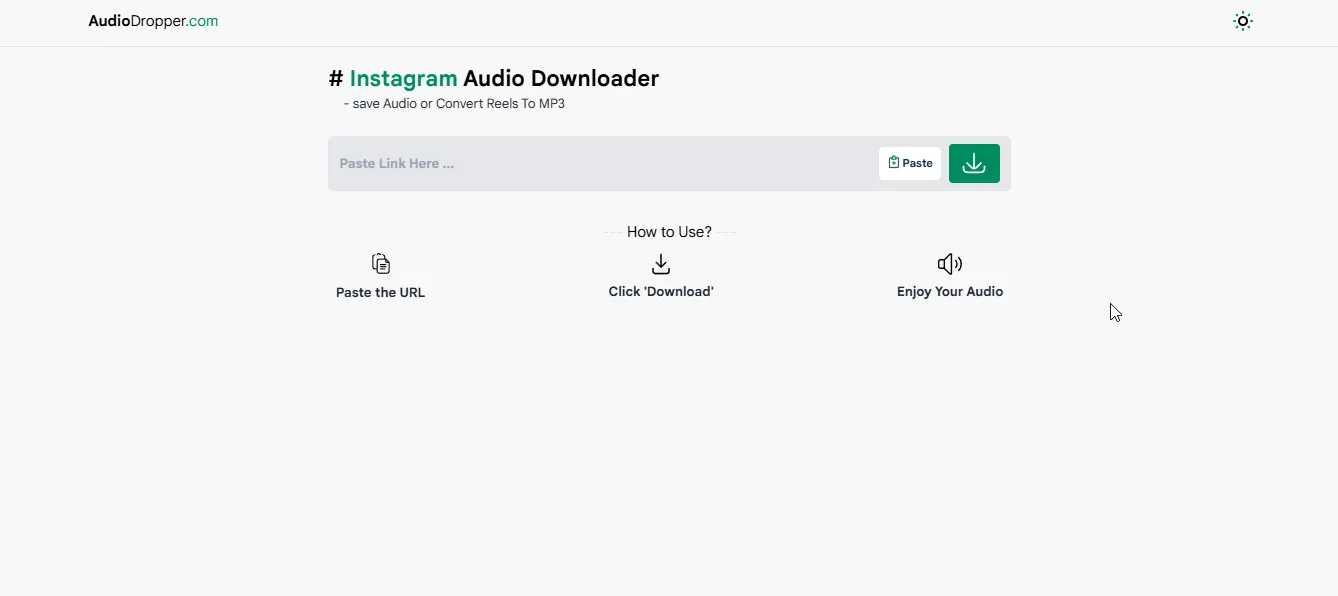Viewport: 1338px width, 596px height.
Task: Open the AudioDropper.com home logo
Action: 153,21
